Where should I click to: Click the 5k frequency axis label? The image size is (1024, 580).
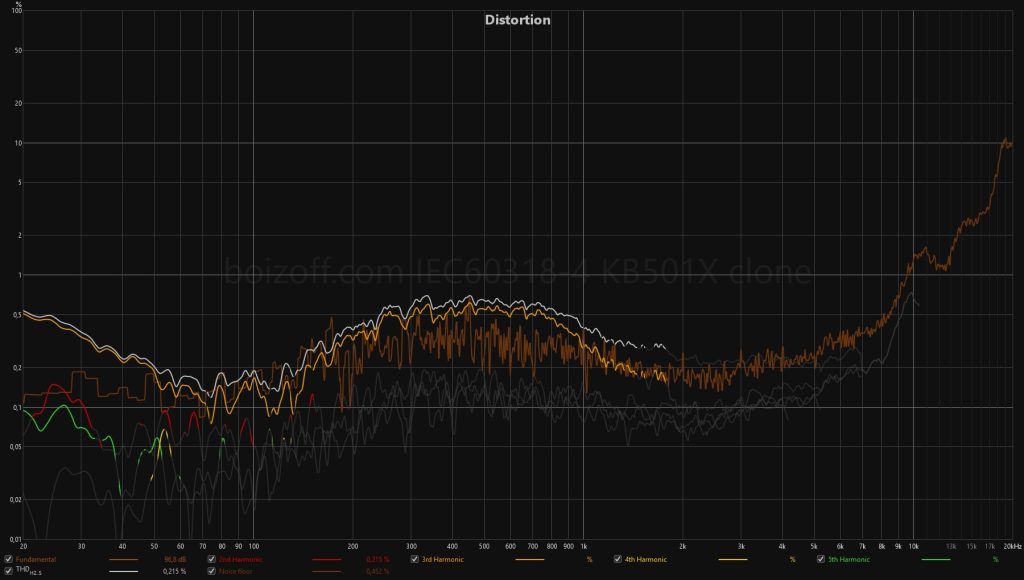pos(814,546)
